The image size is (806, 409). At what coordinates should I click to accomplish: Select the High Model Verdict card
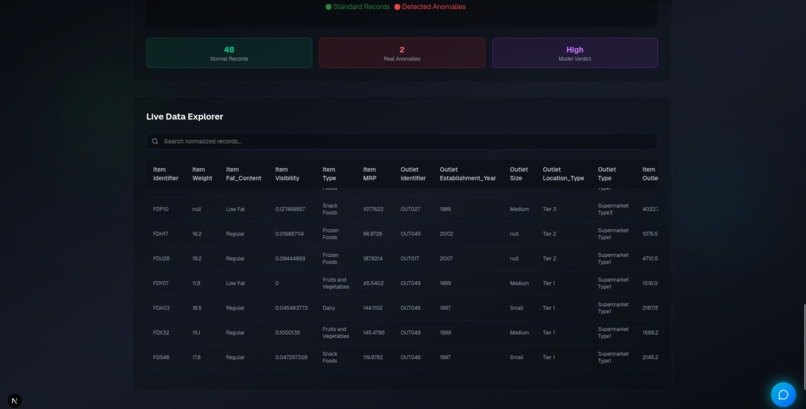575,53
